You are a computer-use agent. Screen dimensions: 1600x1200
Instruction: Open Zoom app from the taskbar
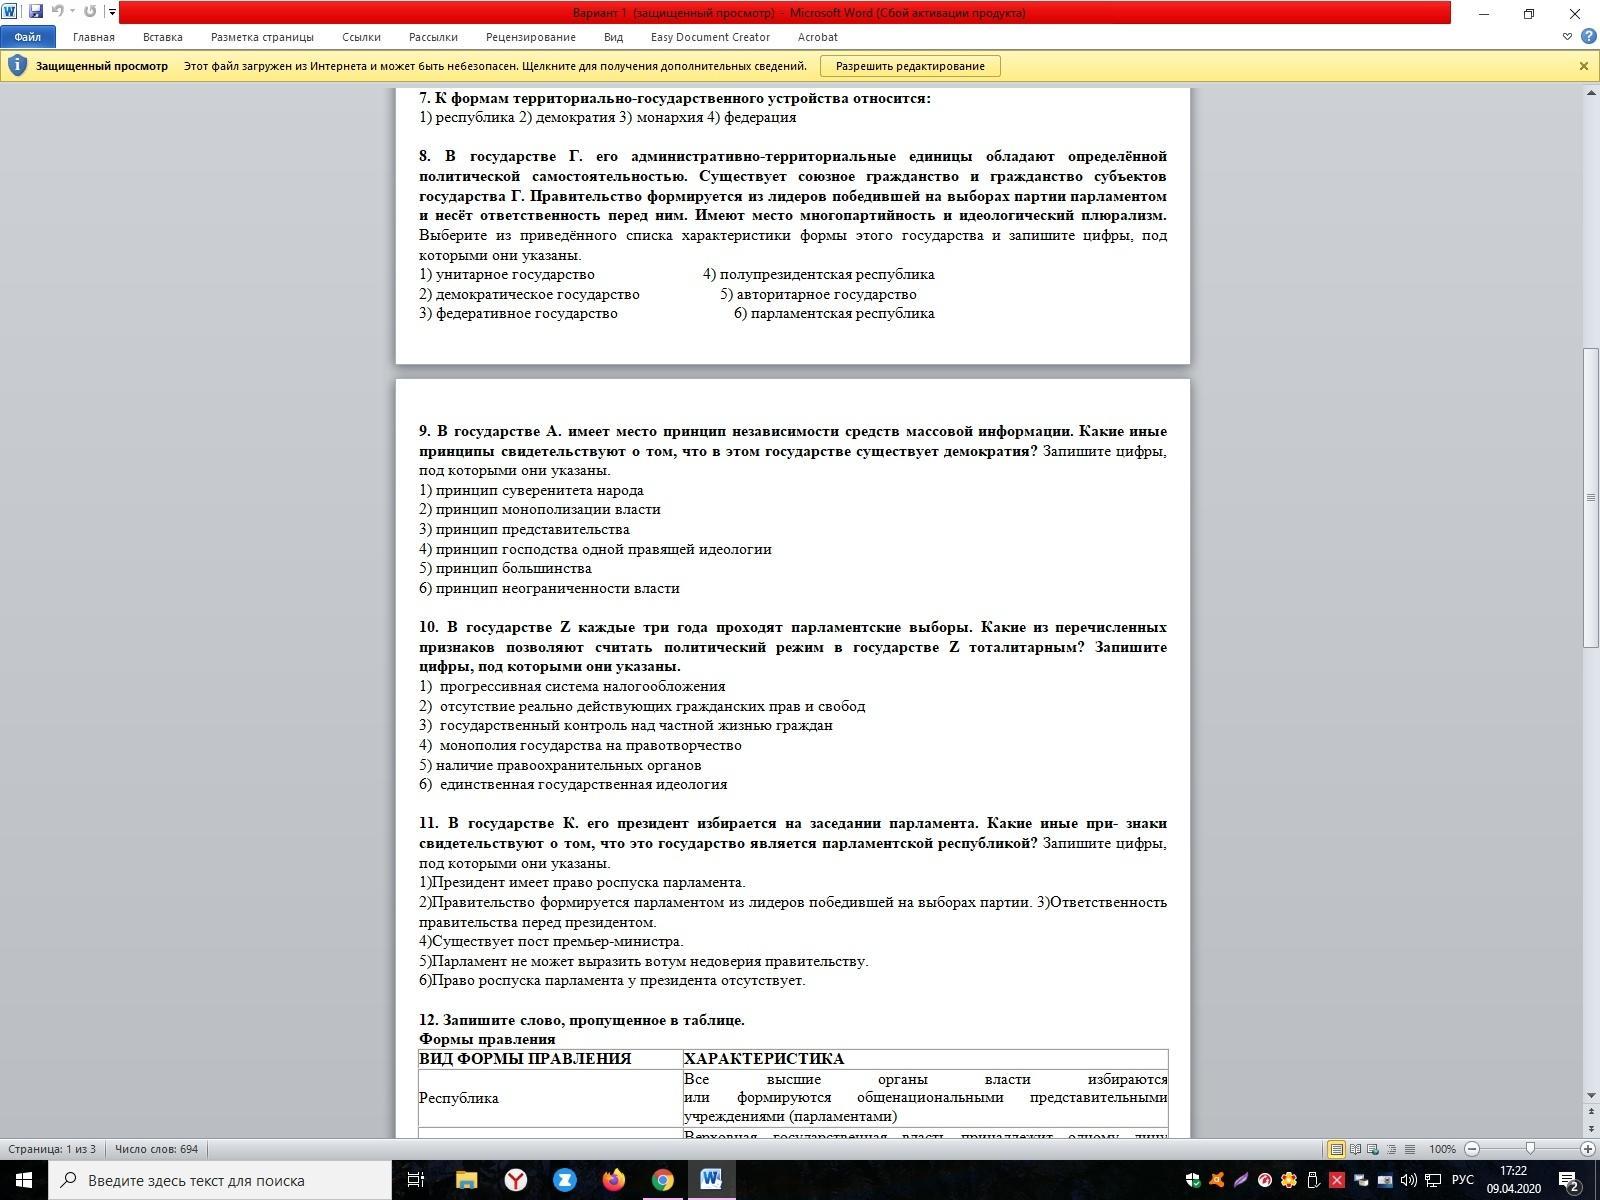pos(564,1180)
